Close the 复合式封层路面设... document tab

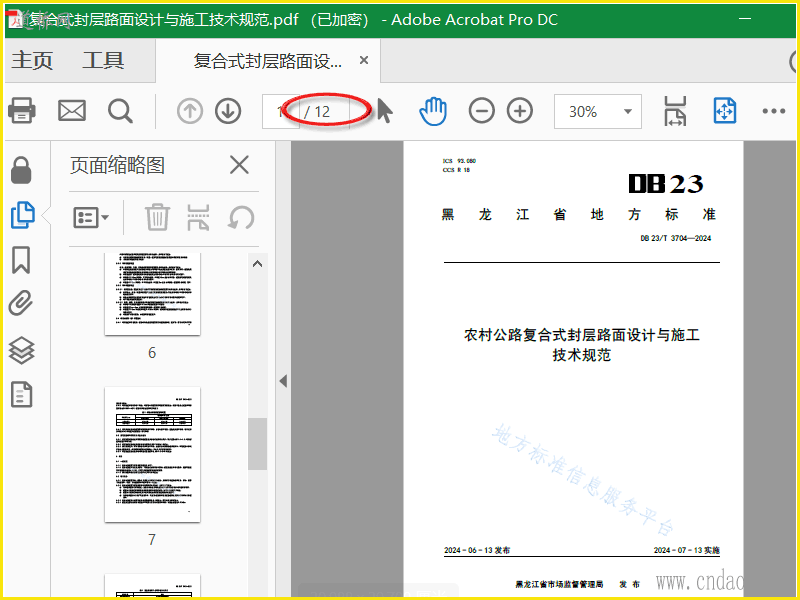click(x=364, y=60)
